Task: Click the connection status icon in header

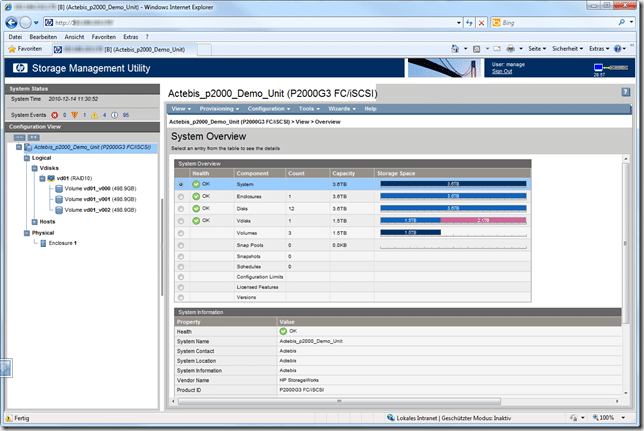Action: point(611,67)
